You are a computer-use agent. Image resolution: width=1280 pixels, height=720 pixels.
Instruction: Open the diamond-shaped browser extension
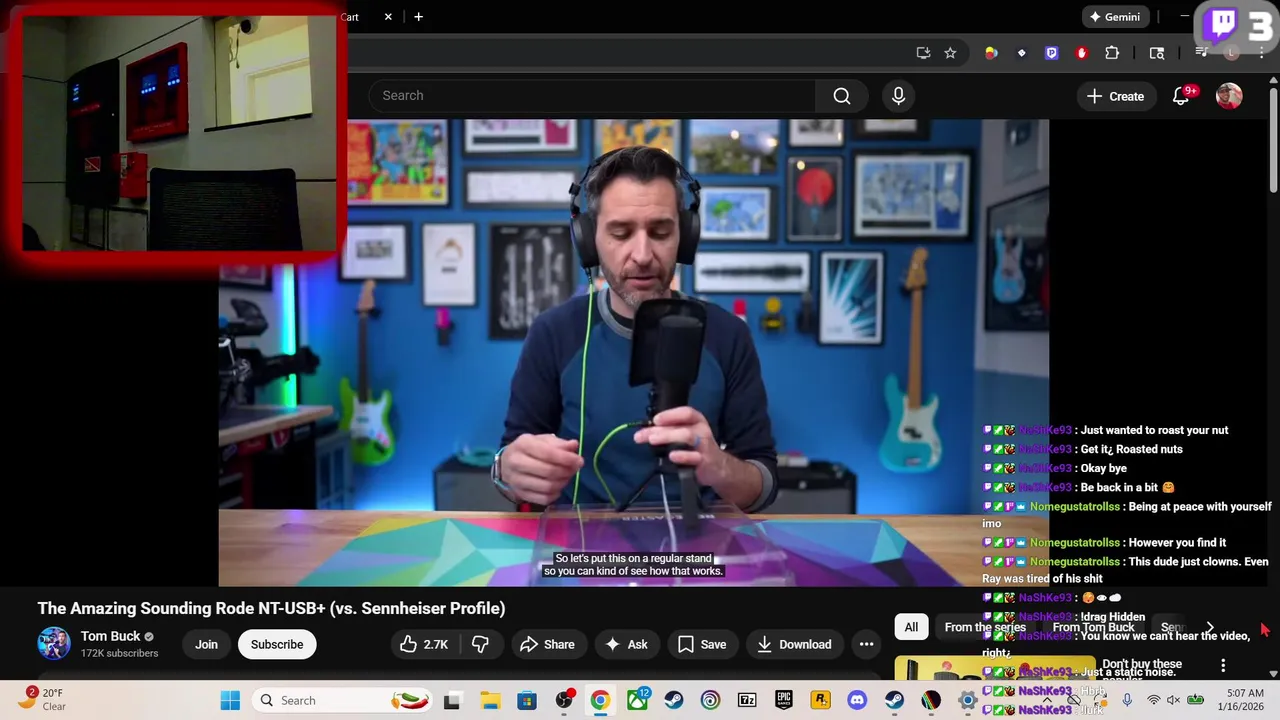click(1021, 53)
